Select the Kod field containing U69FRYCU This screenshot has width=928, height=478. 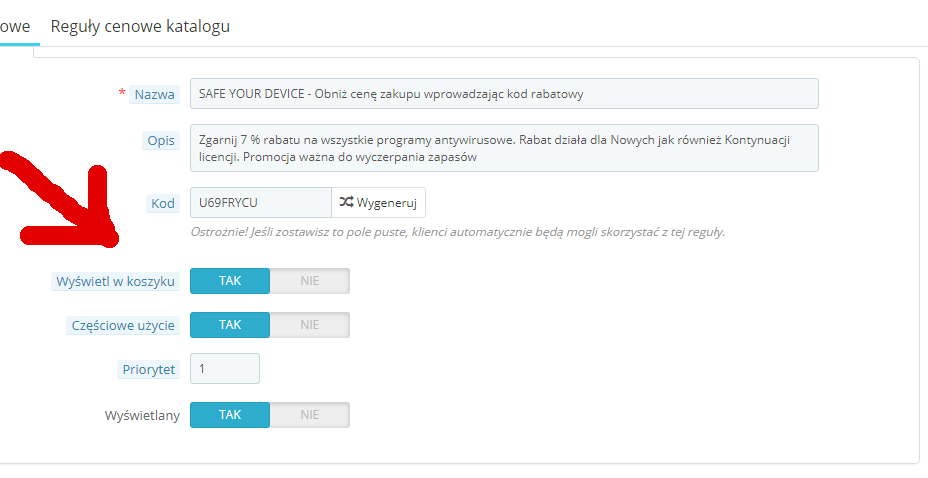click(x=260, y=202)
